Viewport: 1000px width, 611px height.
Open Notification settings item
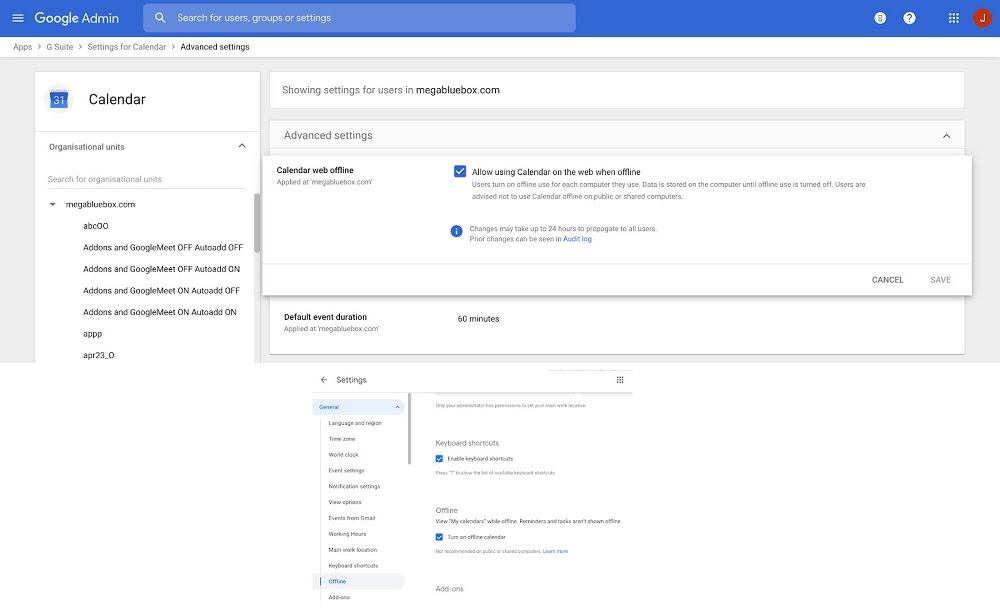pyautogui.click(x=354, y=487)
